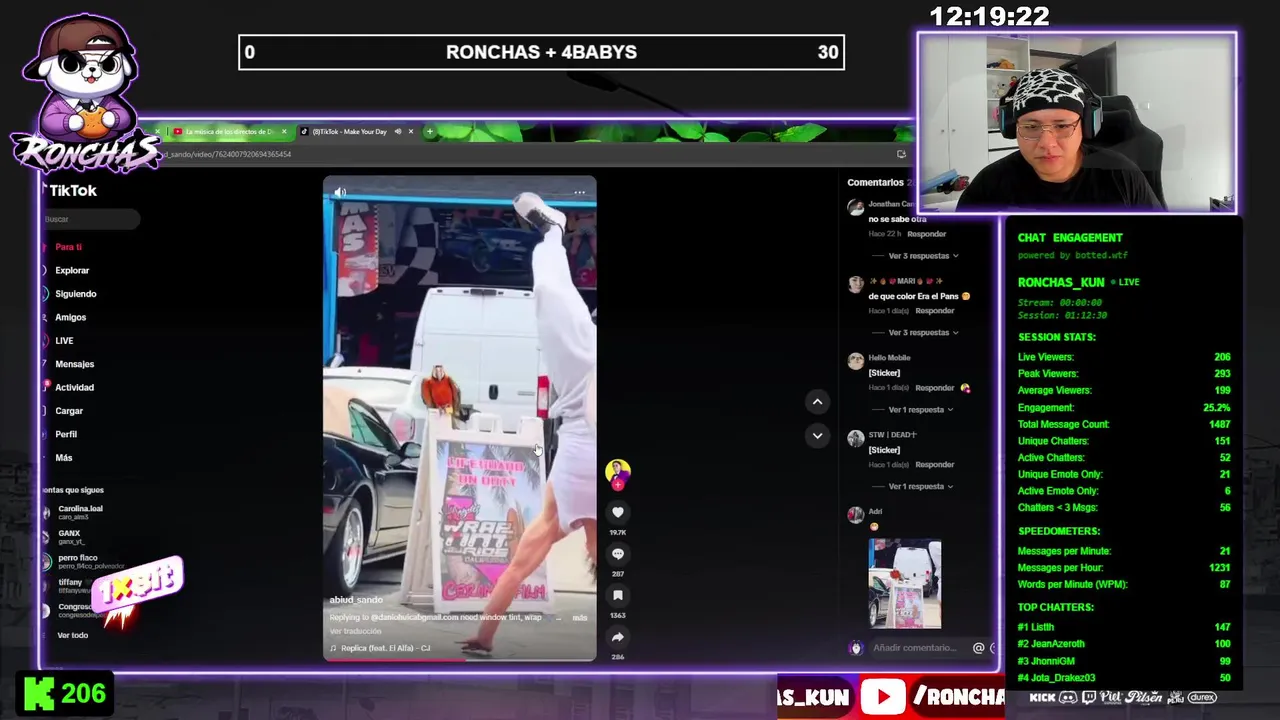Show all followed accounts via 'Ver todo'
The width and height of the screenshot is (1280, 720).
(x=73, y=635)
